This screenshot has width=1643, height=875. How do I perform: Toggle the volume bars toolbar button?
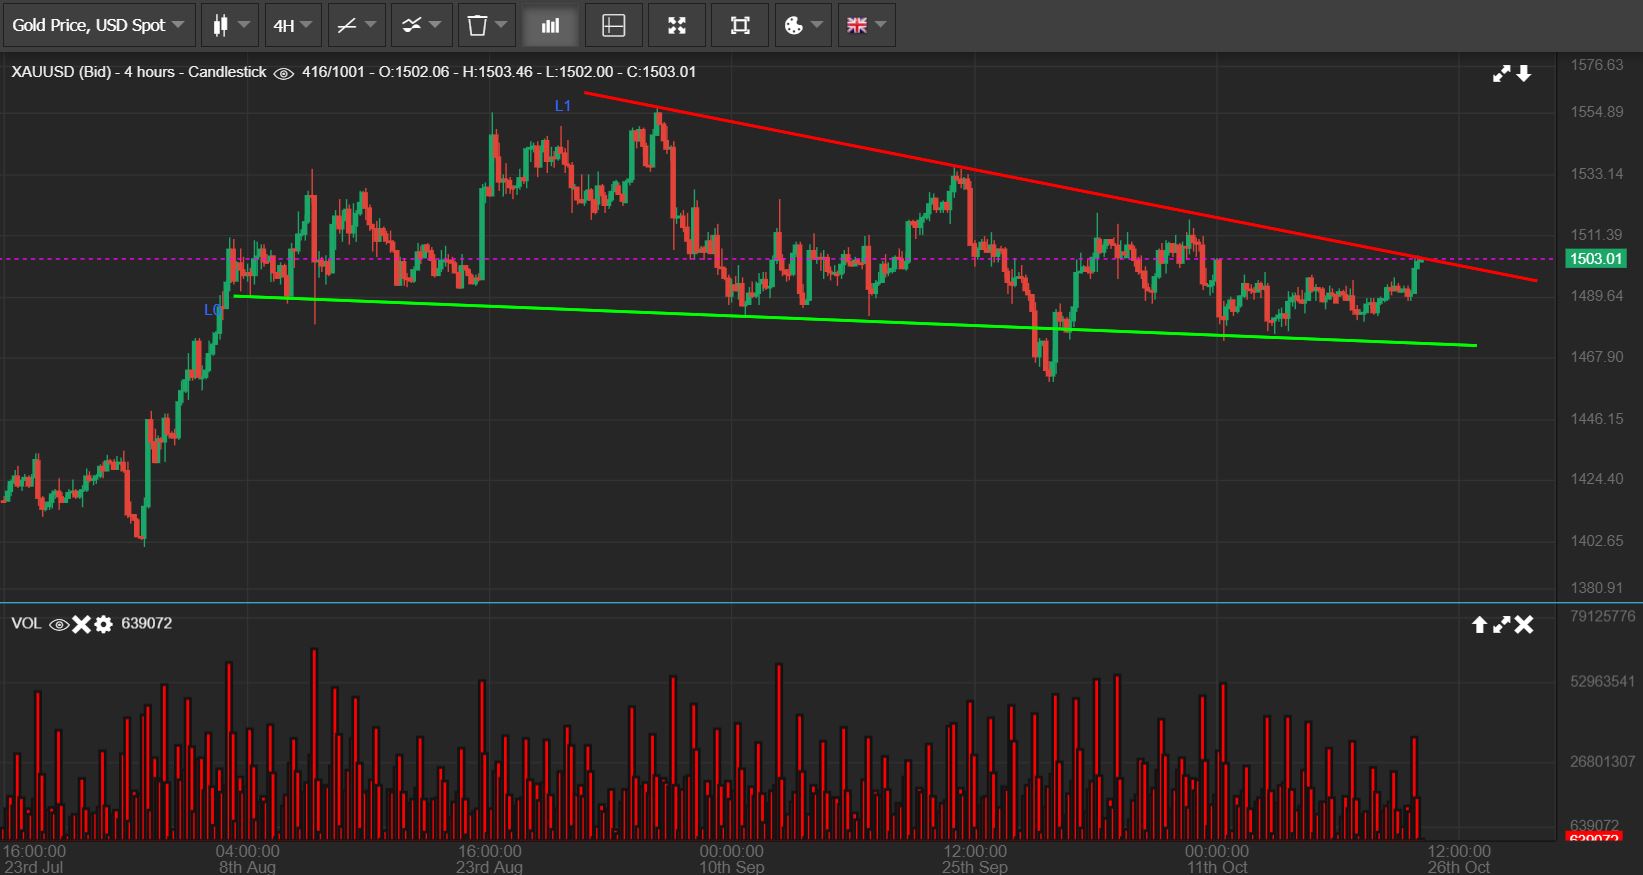[550, 26]
